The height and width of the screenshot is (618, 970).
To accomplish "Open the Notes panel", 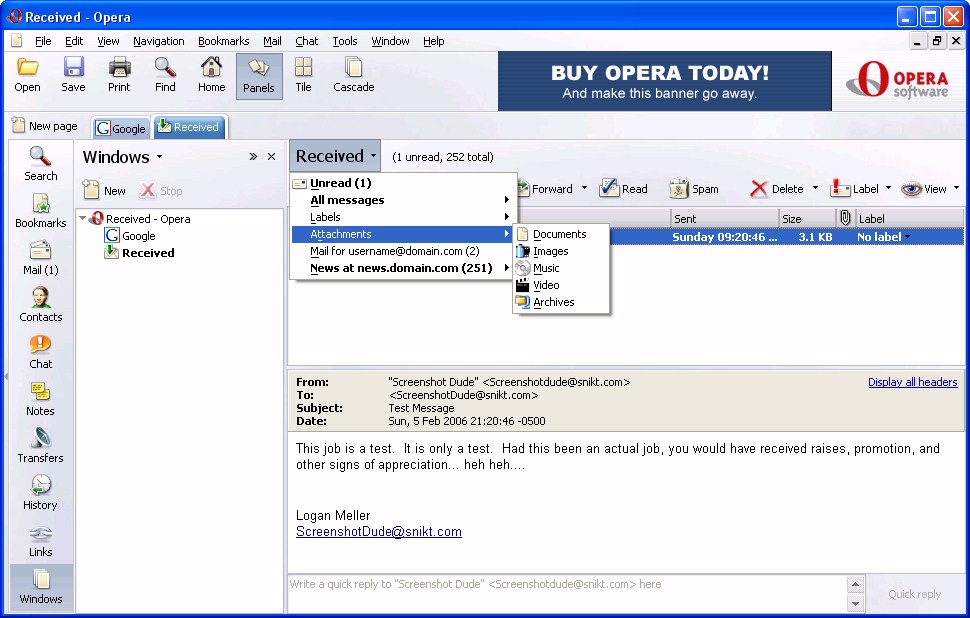I will [41, 399].
